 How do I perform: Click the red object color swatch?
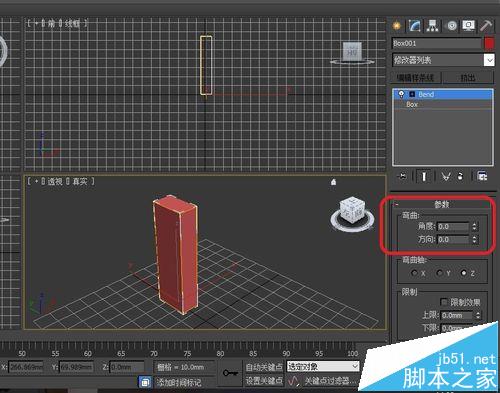(x=489, y=44)
